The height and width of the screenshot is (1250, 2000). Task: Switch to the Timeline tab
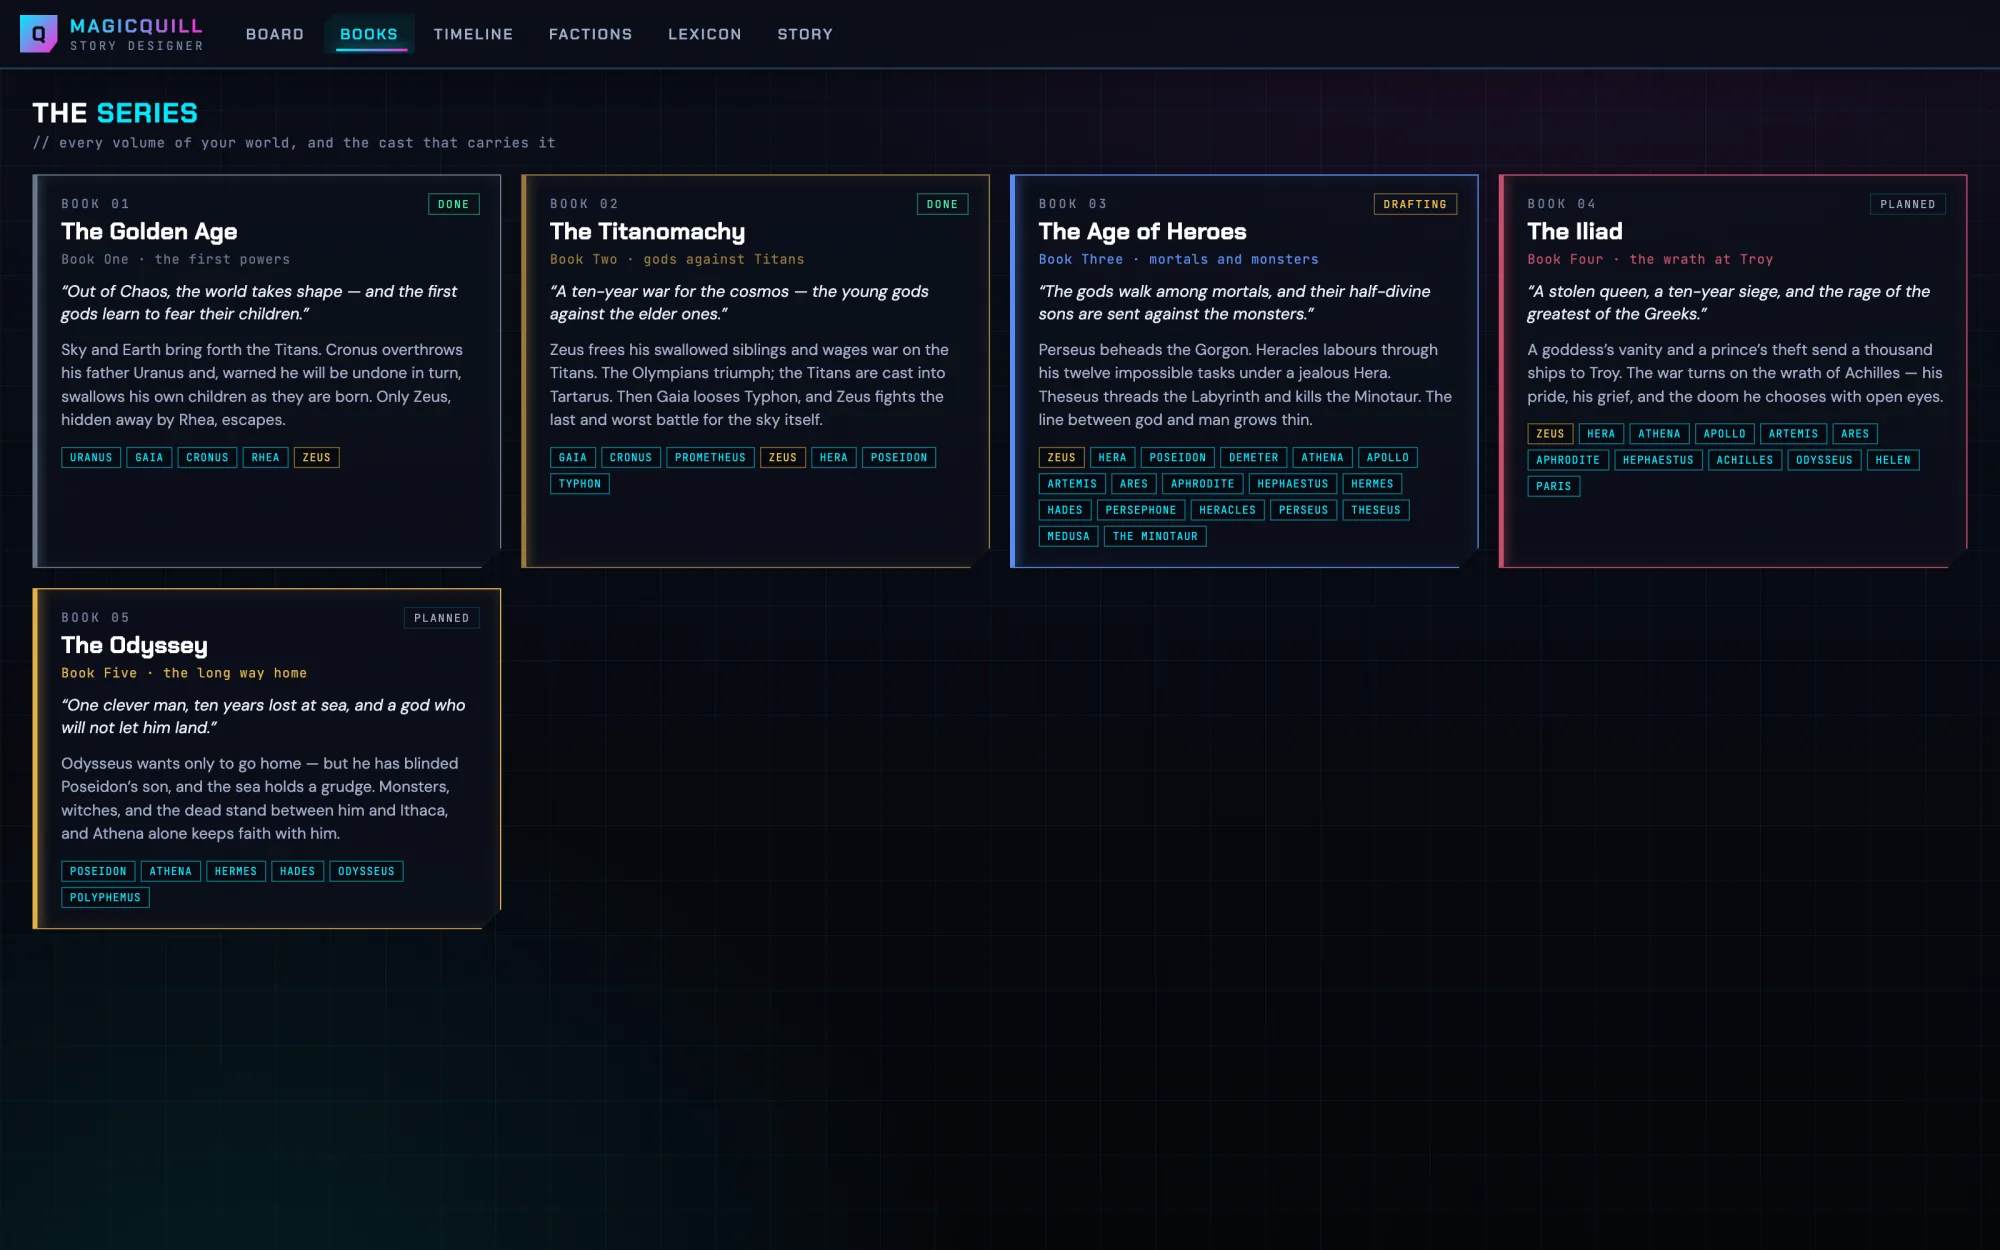tap(473, 34)
